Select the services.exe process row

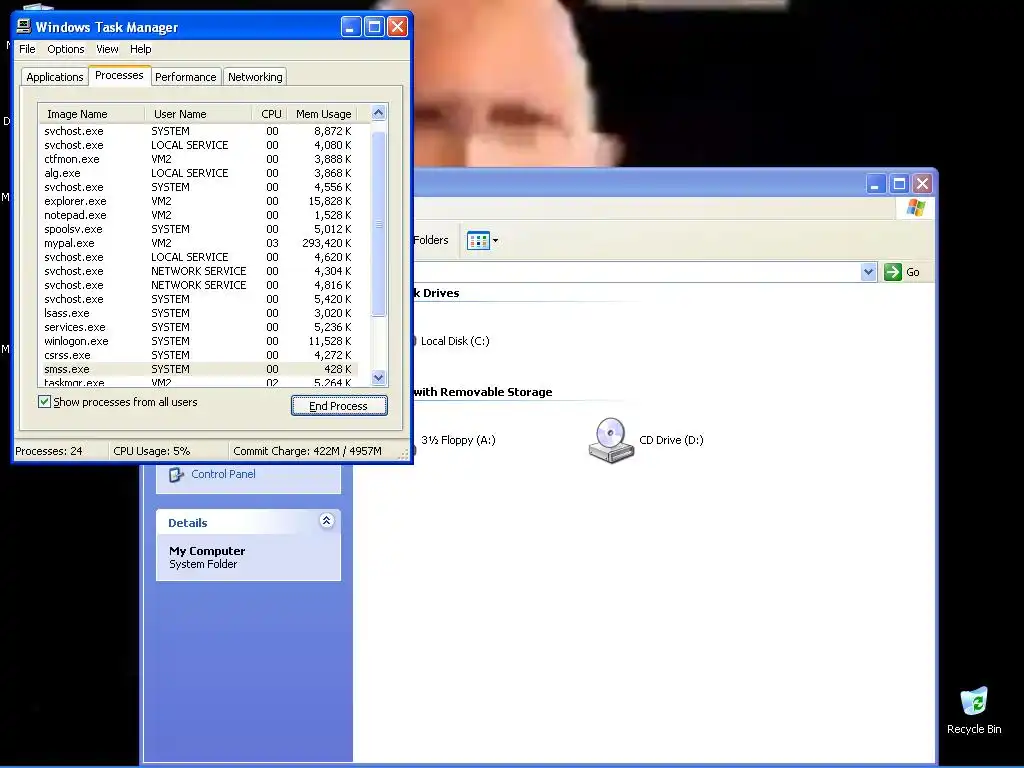click(x=199, y=327)
